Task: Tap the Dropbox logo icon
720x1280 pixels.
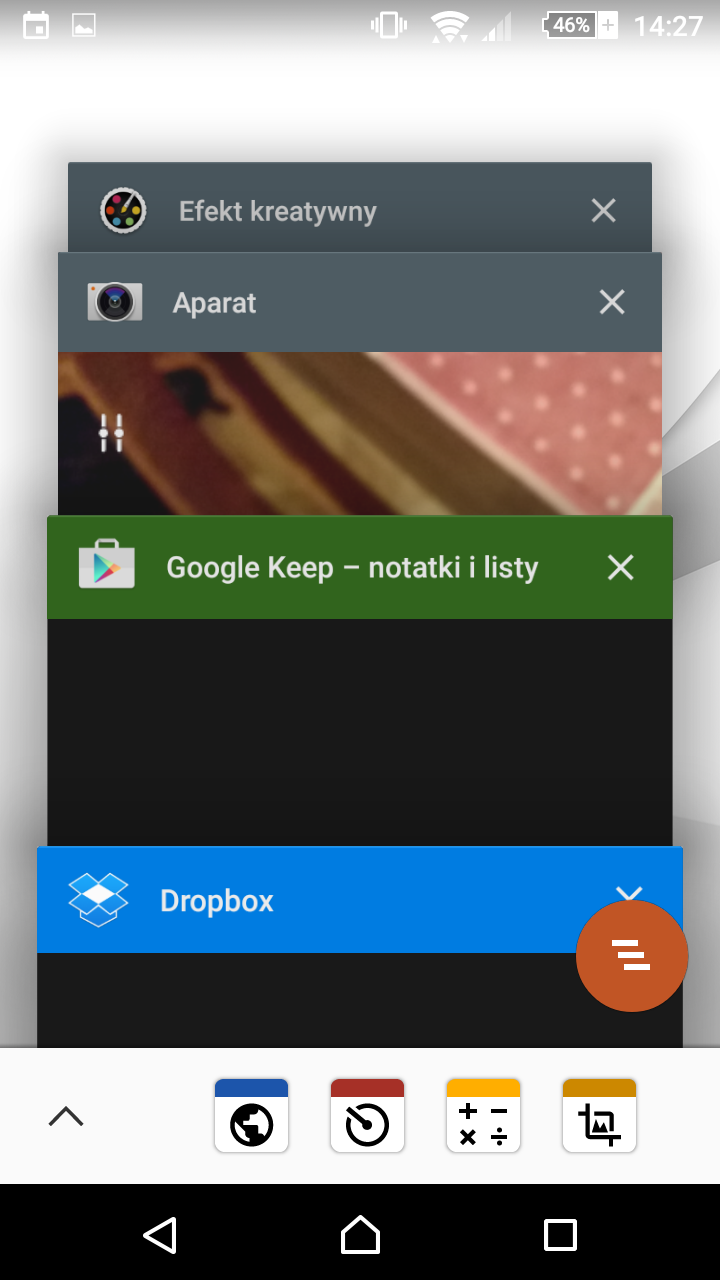Action: tap(98, 900)
